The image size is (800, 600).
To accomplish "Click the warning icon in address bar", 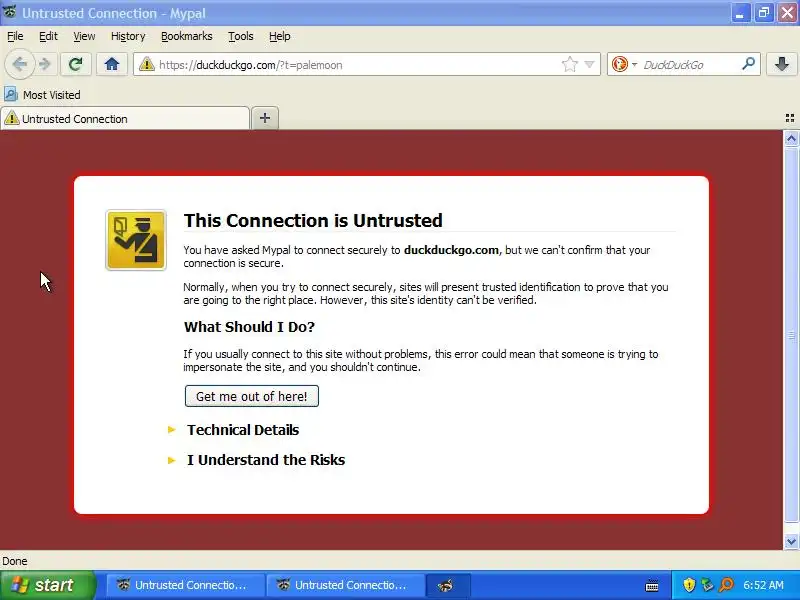I will (x=146, y=65).
